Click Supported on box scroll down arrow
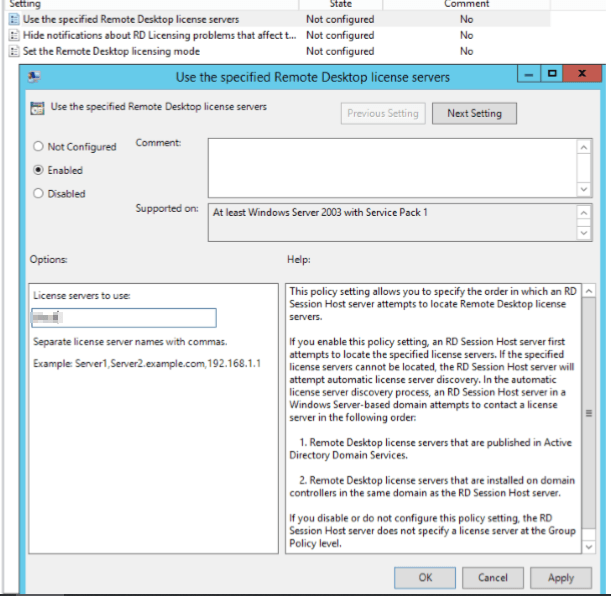This screenshot has width=611, height=596. pyautogui.click(x=584, y=233)
